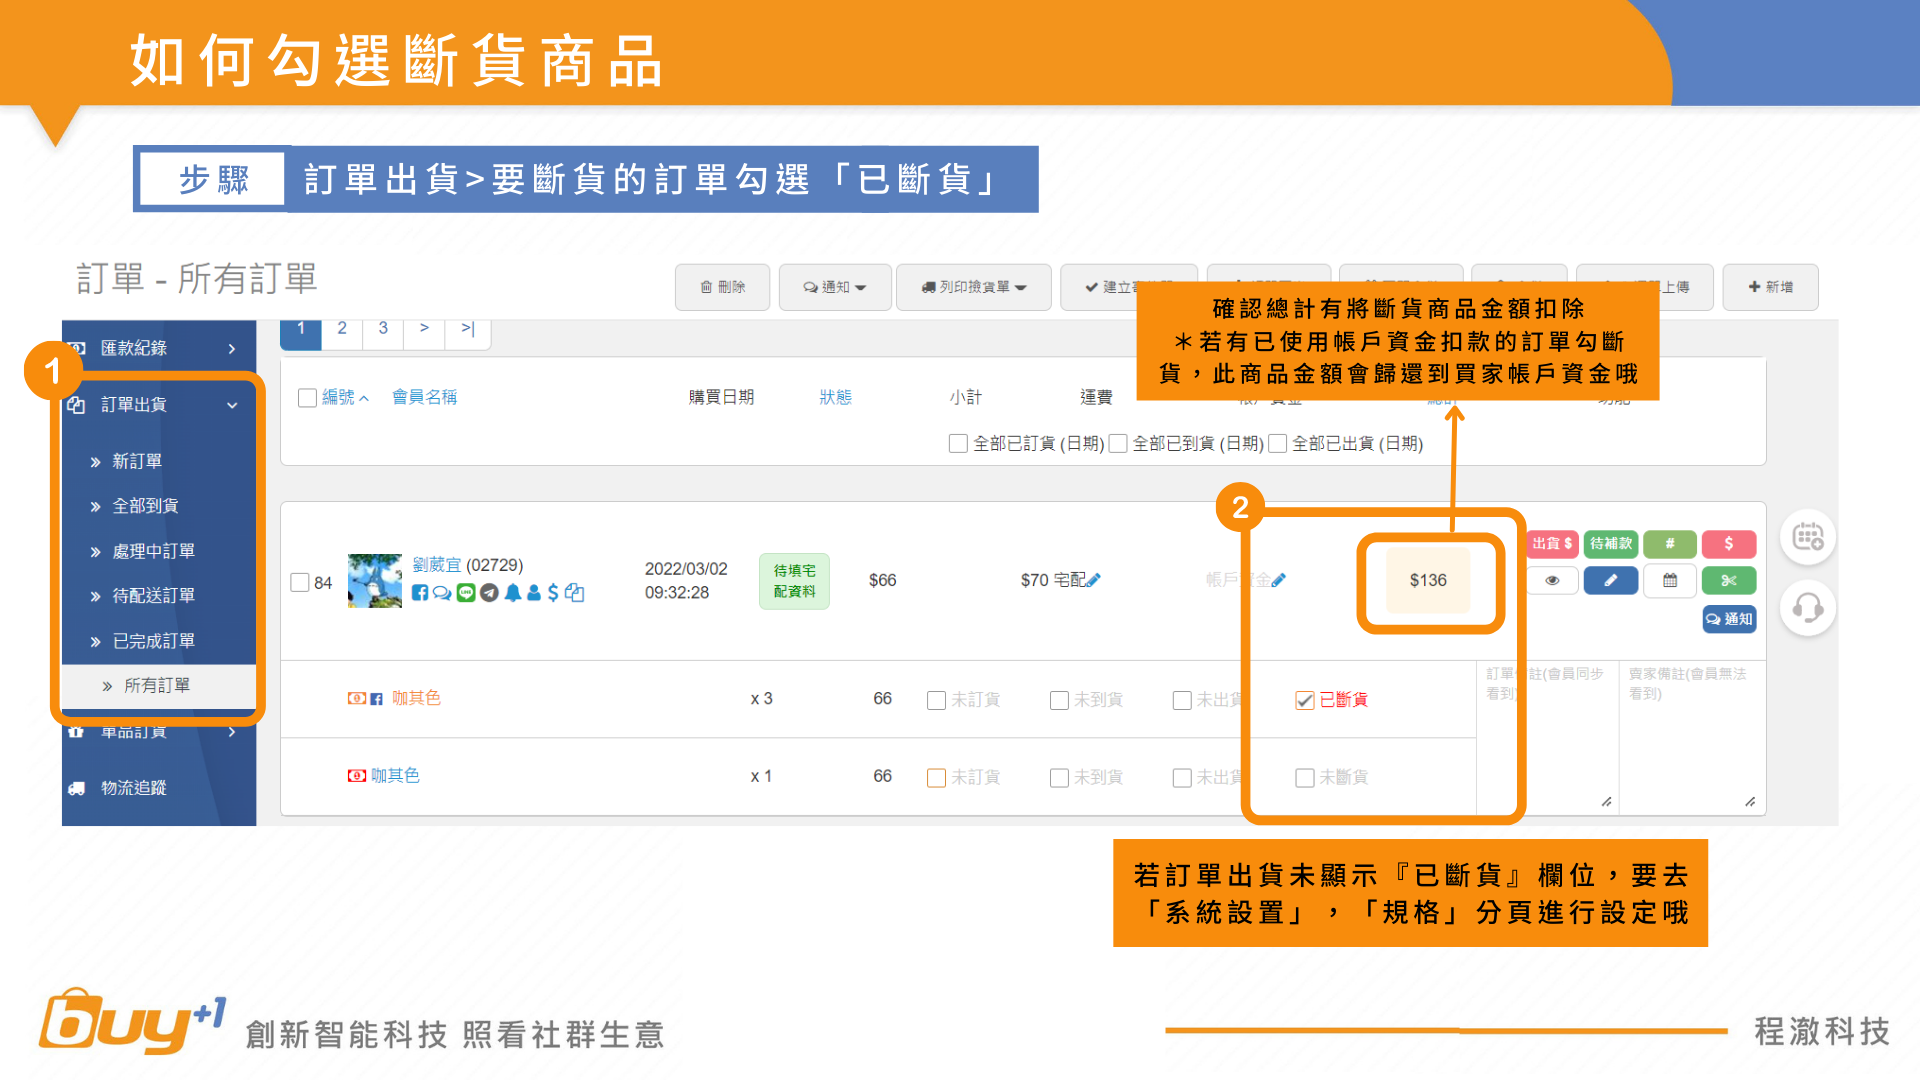The height and width of the screenshot is (1080, 1920).
Task: Click the 刪除 delete button
Action: click(722, 288)
